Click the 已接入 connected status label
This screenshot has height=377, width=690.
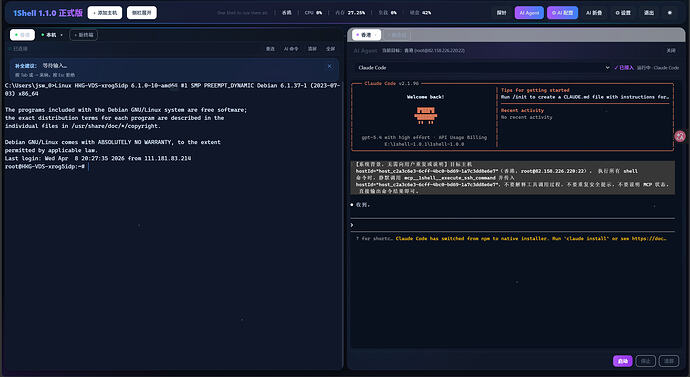pyautogui.click(x=624, y=68)
